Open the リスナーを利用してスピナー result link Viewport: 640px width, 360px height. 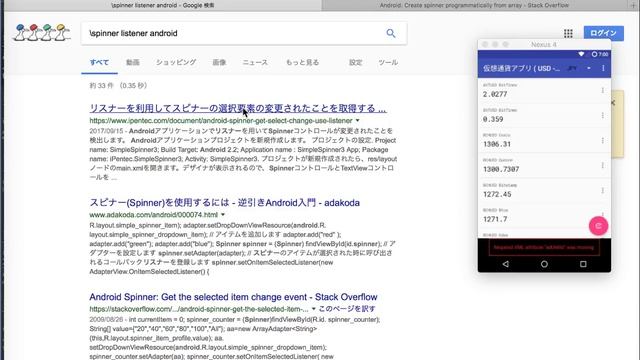coord(238,109)
